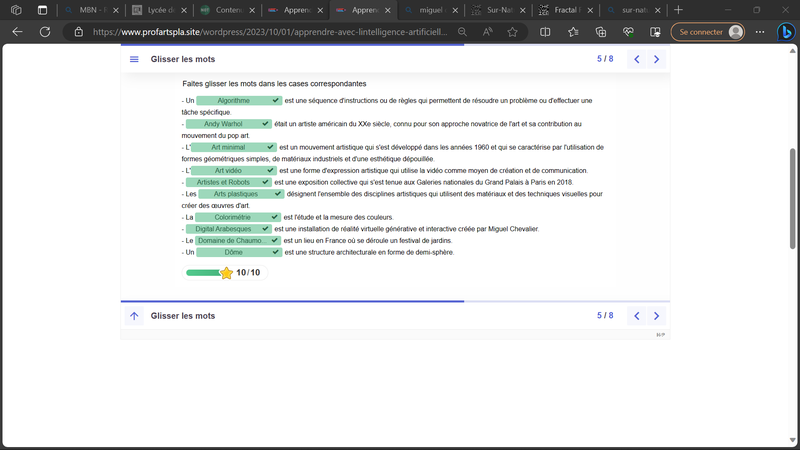Click the Se connecter button
The image size is (800, 450).
707,32
